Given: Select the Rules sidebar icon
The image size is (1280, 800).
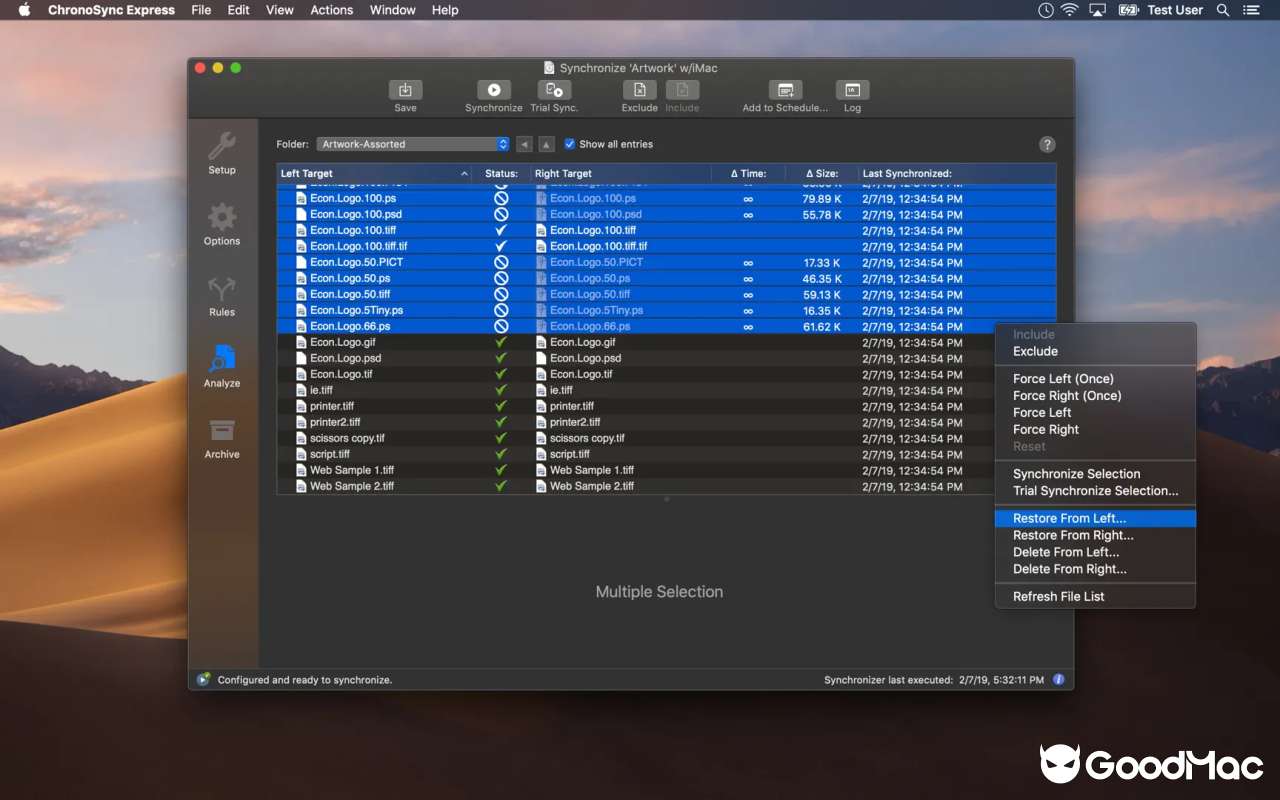Looking at the screenshot, I should click(221, 295).
